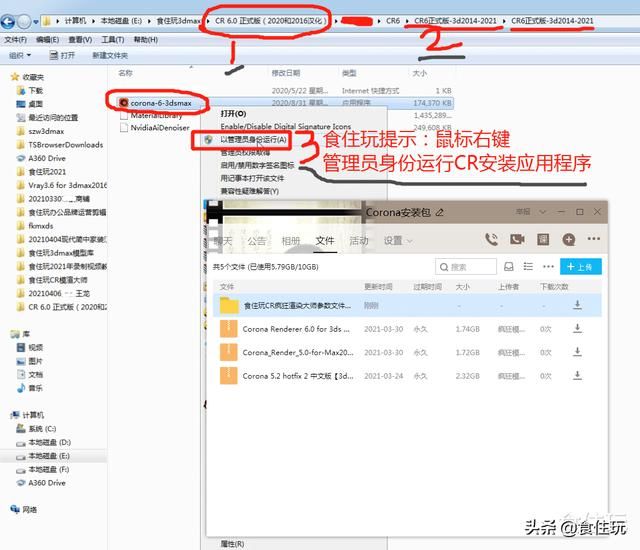Image resolution: width=640 pixels, height=550 pixels.
Task: Open the 查看(V) menu in Explorer
Action: pyautogui.click(x=80, y=40)
